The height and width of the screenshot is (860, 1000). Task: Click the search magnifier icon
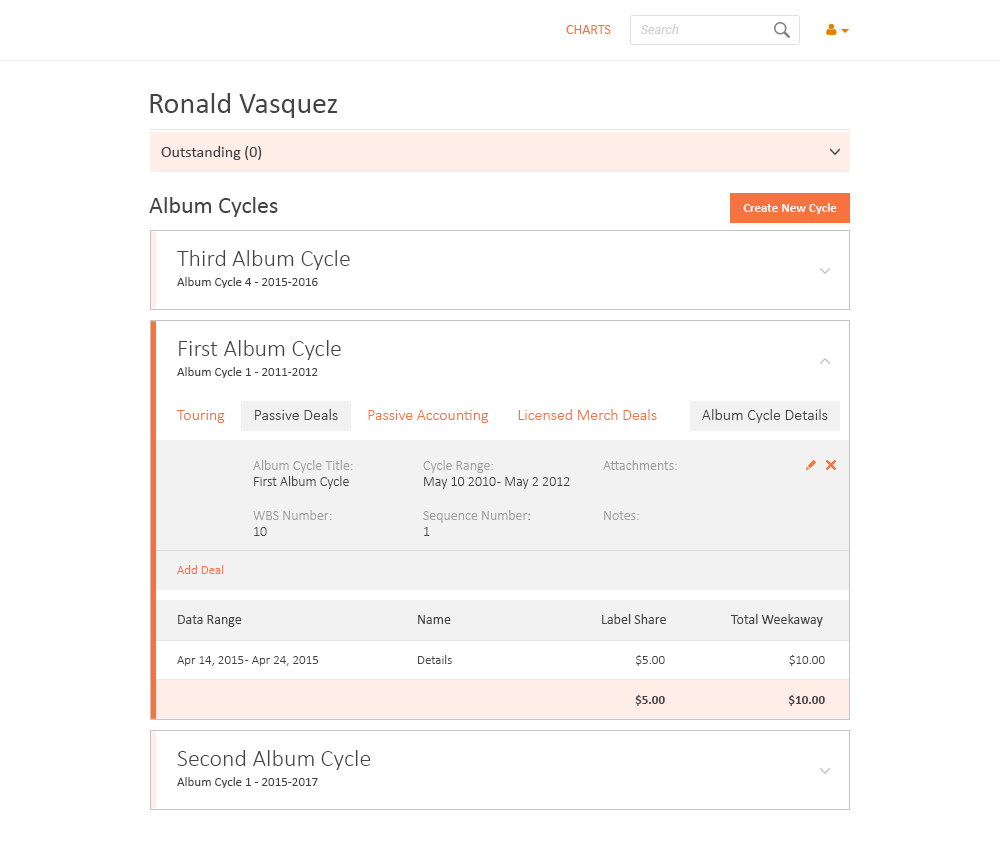(782, 30)
